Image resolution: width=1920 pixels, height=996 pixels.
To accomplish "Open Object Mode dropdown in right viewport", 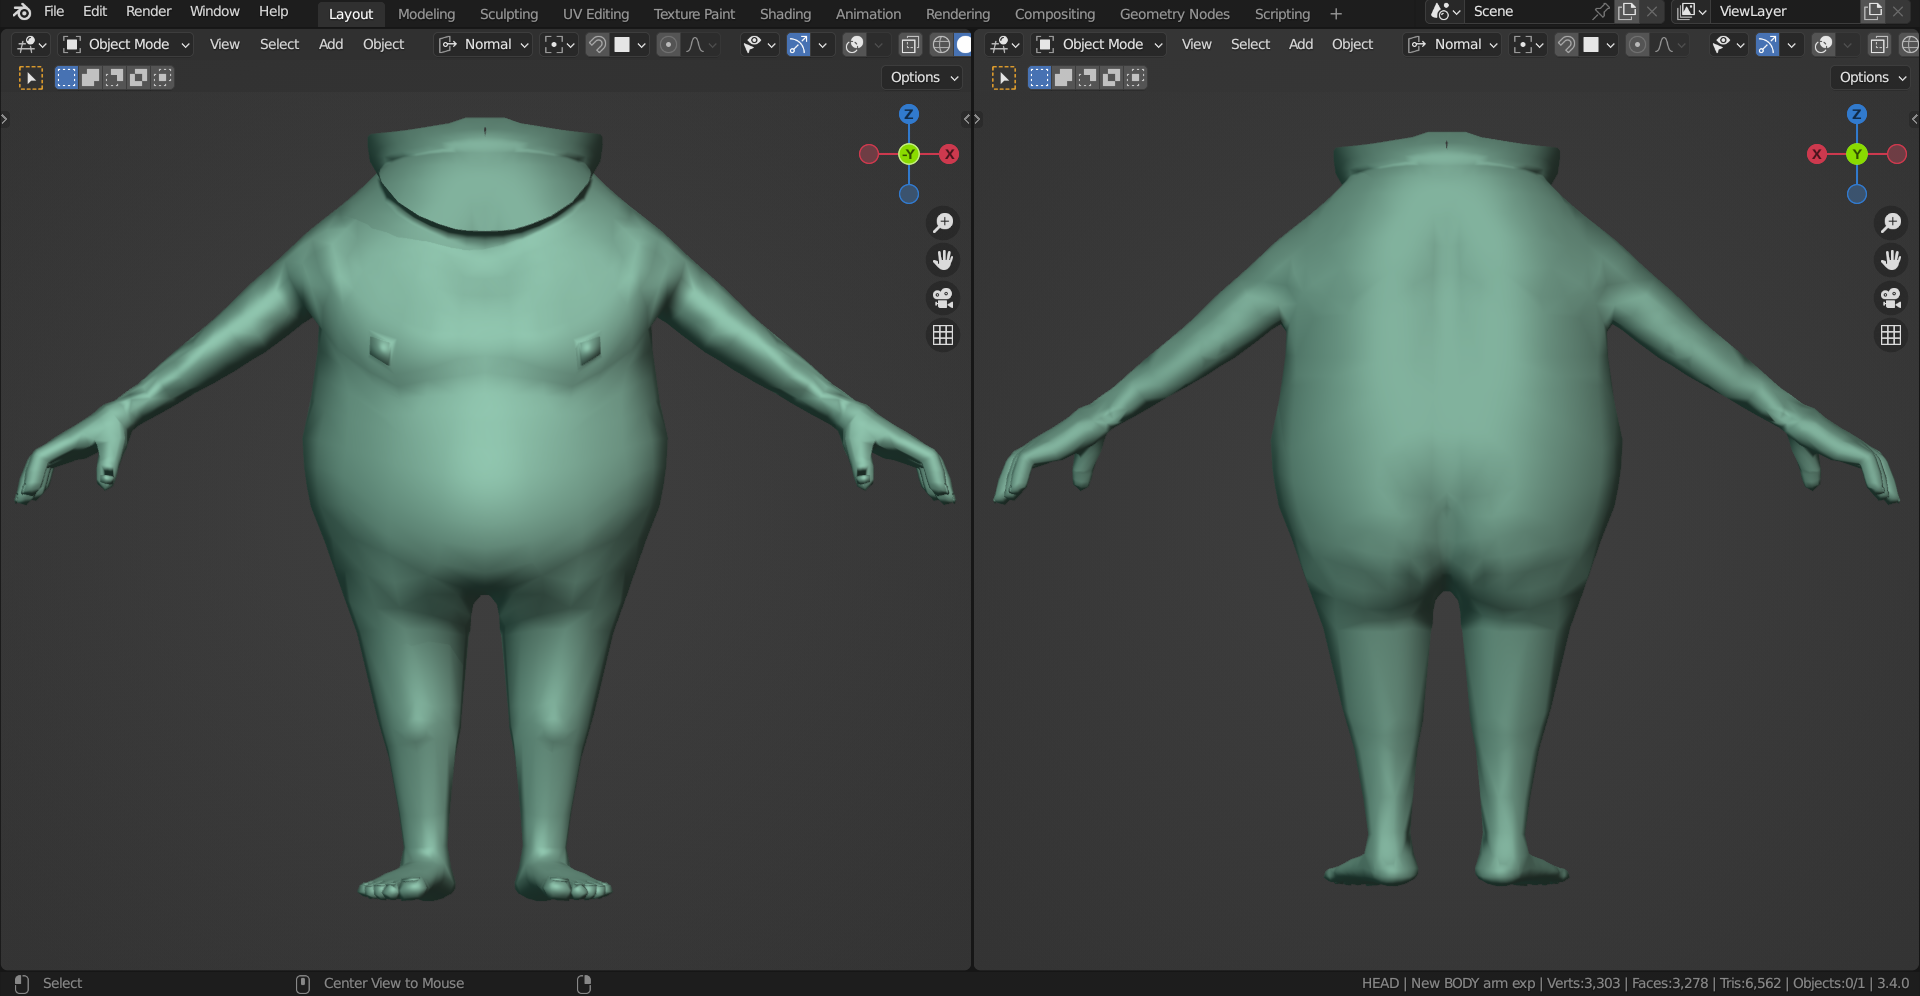I will coord(1100,45).
